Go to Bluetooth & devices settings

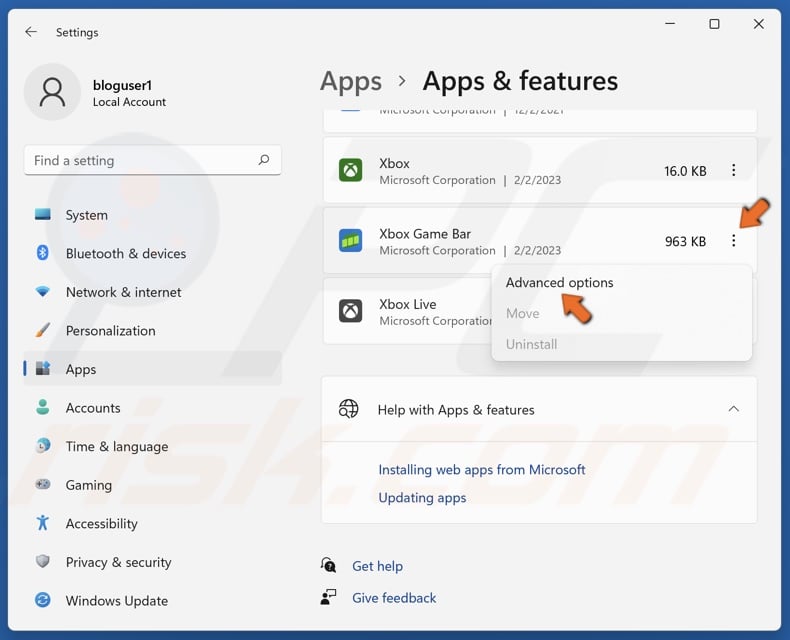point(125,254)
